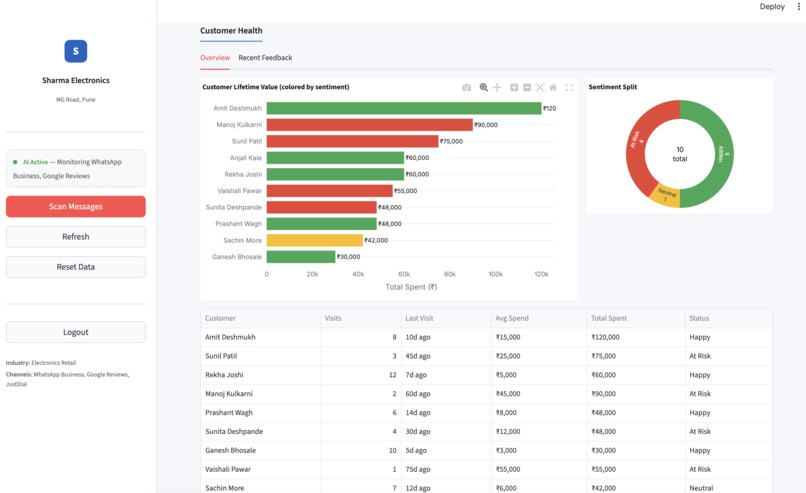Select the Overview tab
Image resolution: width=806 pixels, height=493 pixels.
215,58
